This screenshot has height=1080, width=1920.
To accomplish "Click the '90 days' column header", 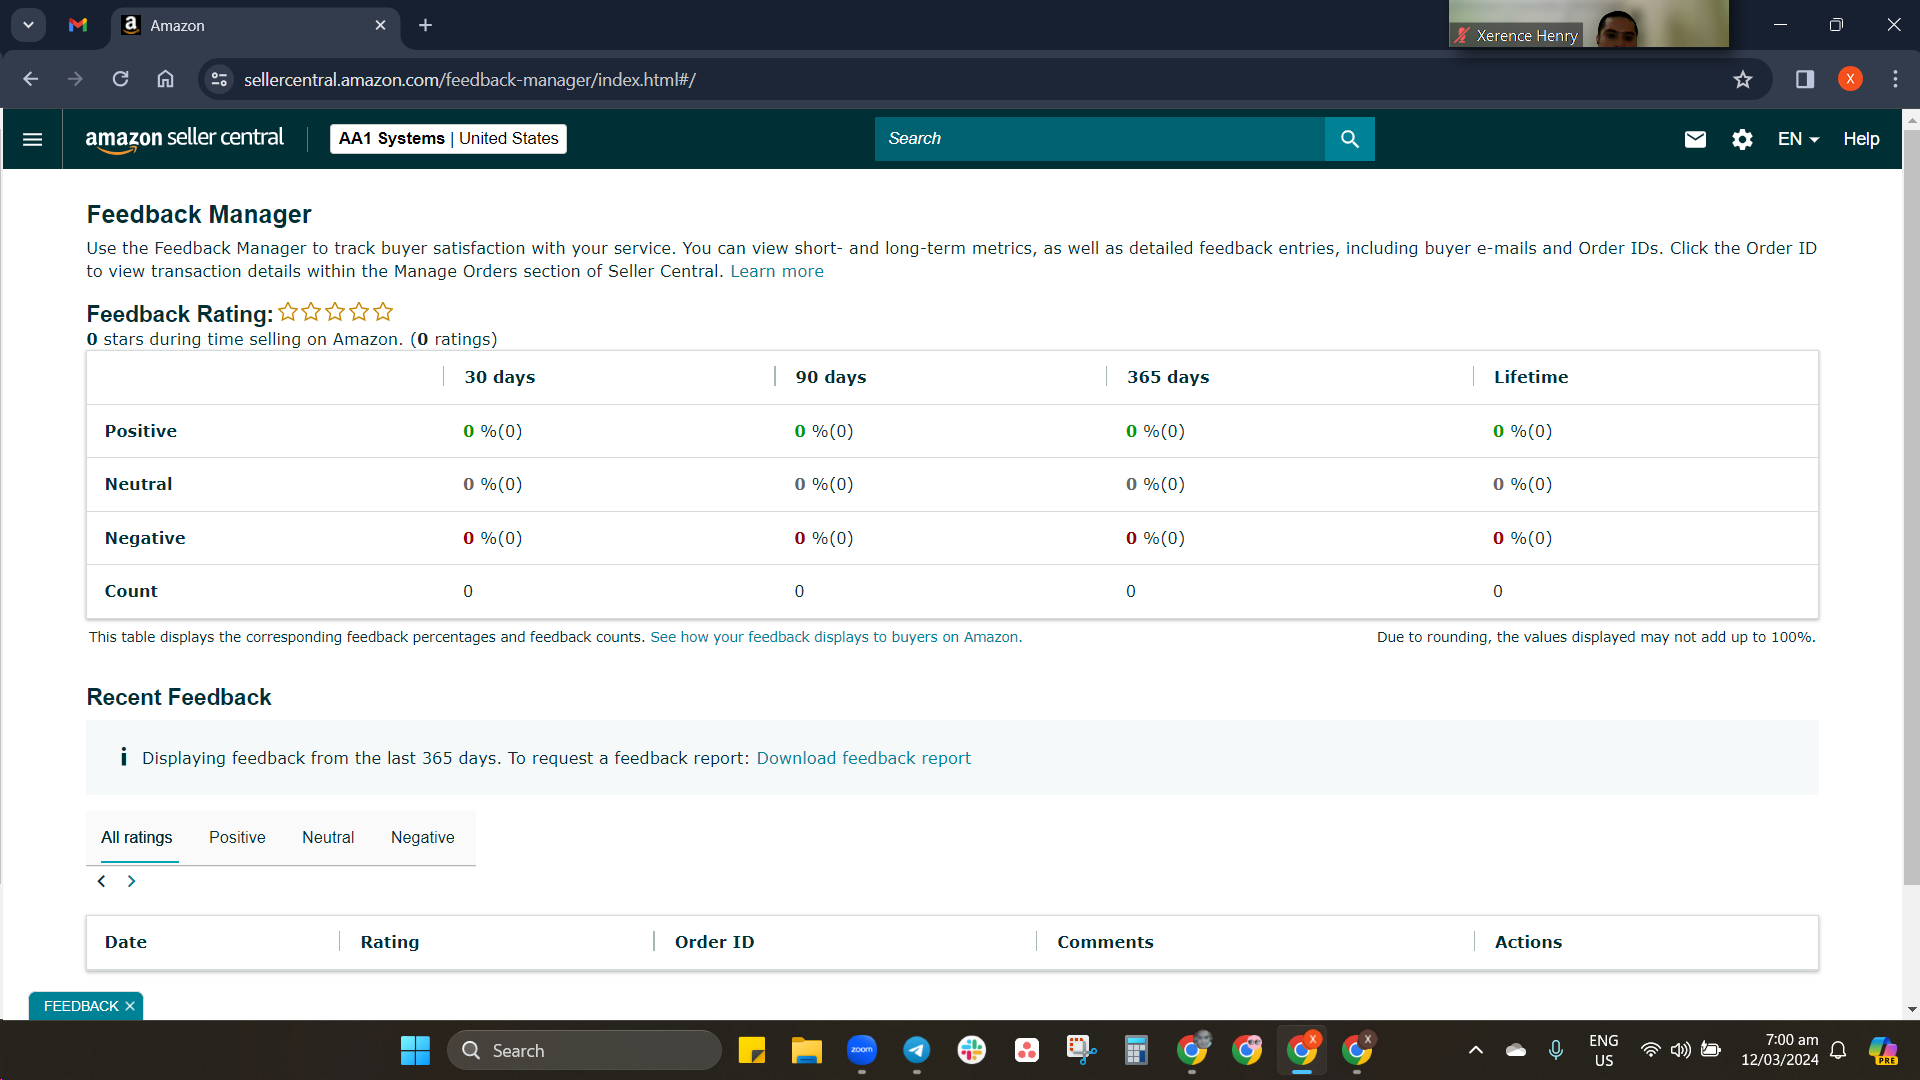I will (831, 377).
